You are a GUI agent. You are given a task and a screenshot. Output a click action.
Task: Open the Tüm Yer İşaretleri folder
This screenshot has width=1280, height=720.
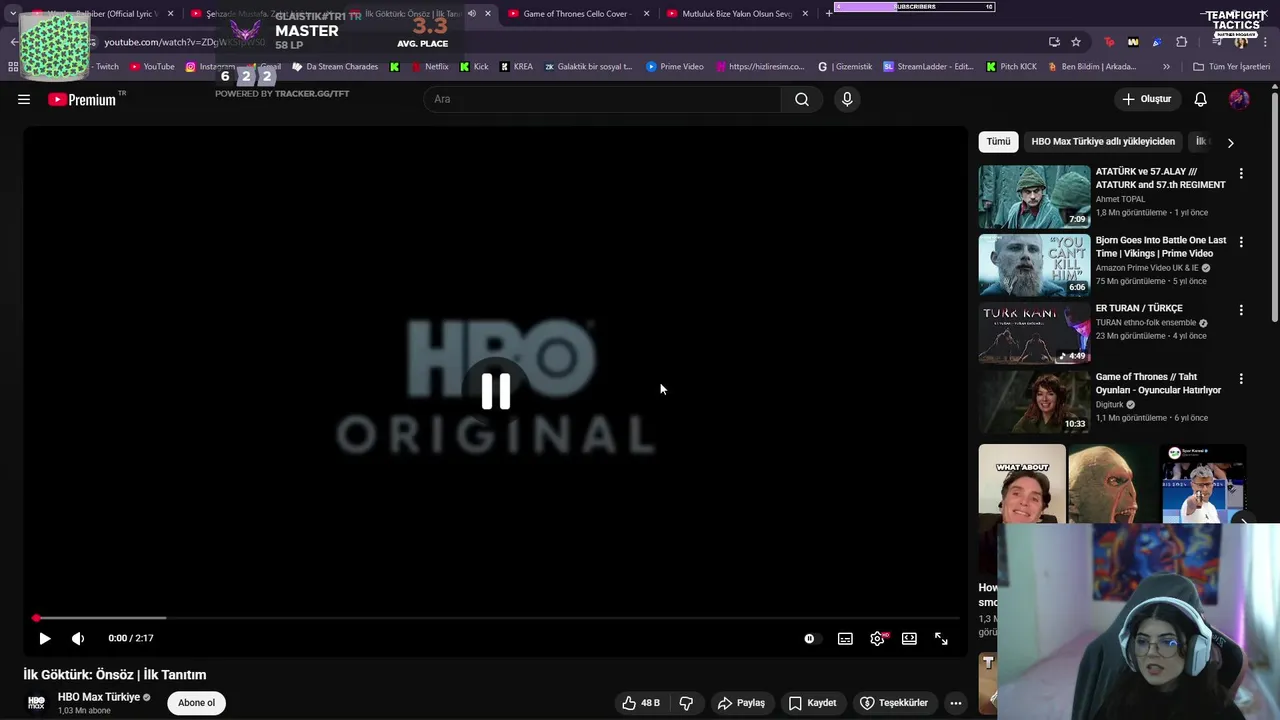(1231, 67)
